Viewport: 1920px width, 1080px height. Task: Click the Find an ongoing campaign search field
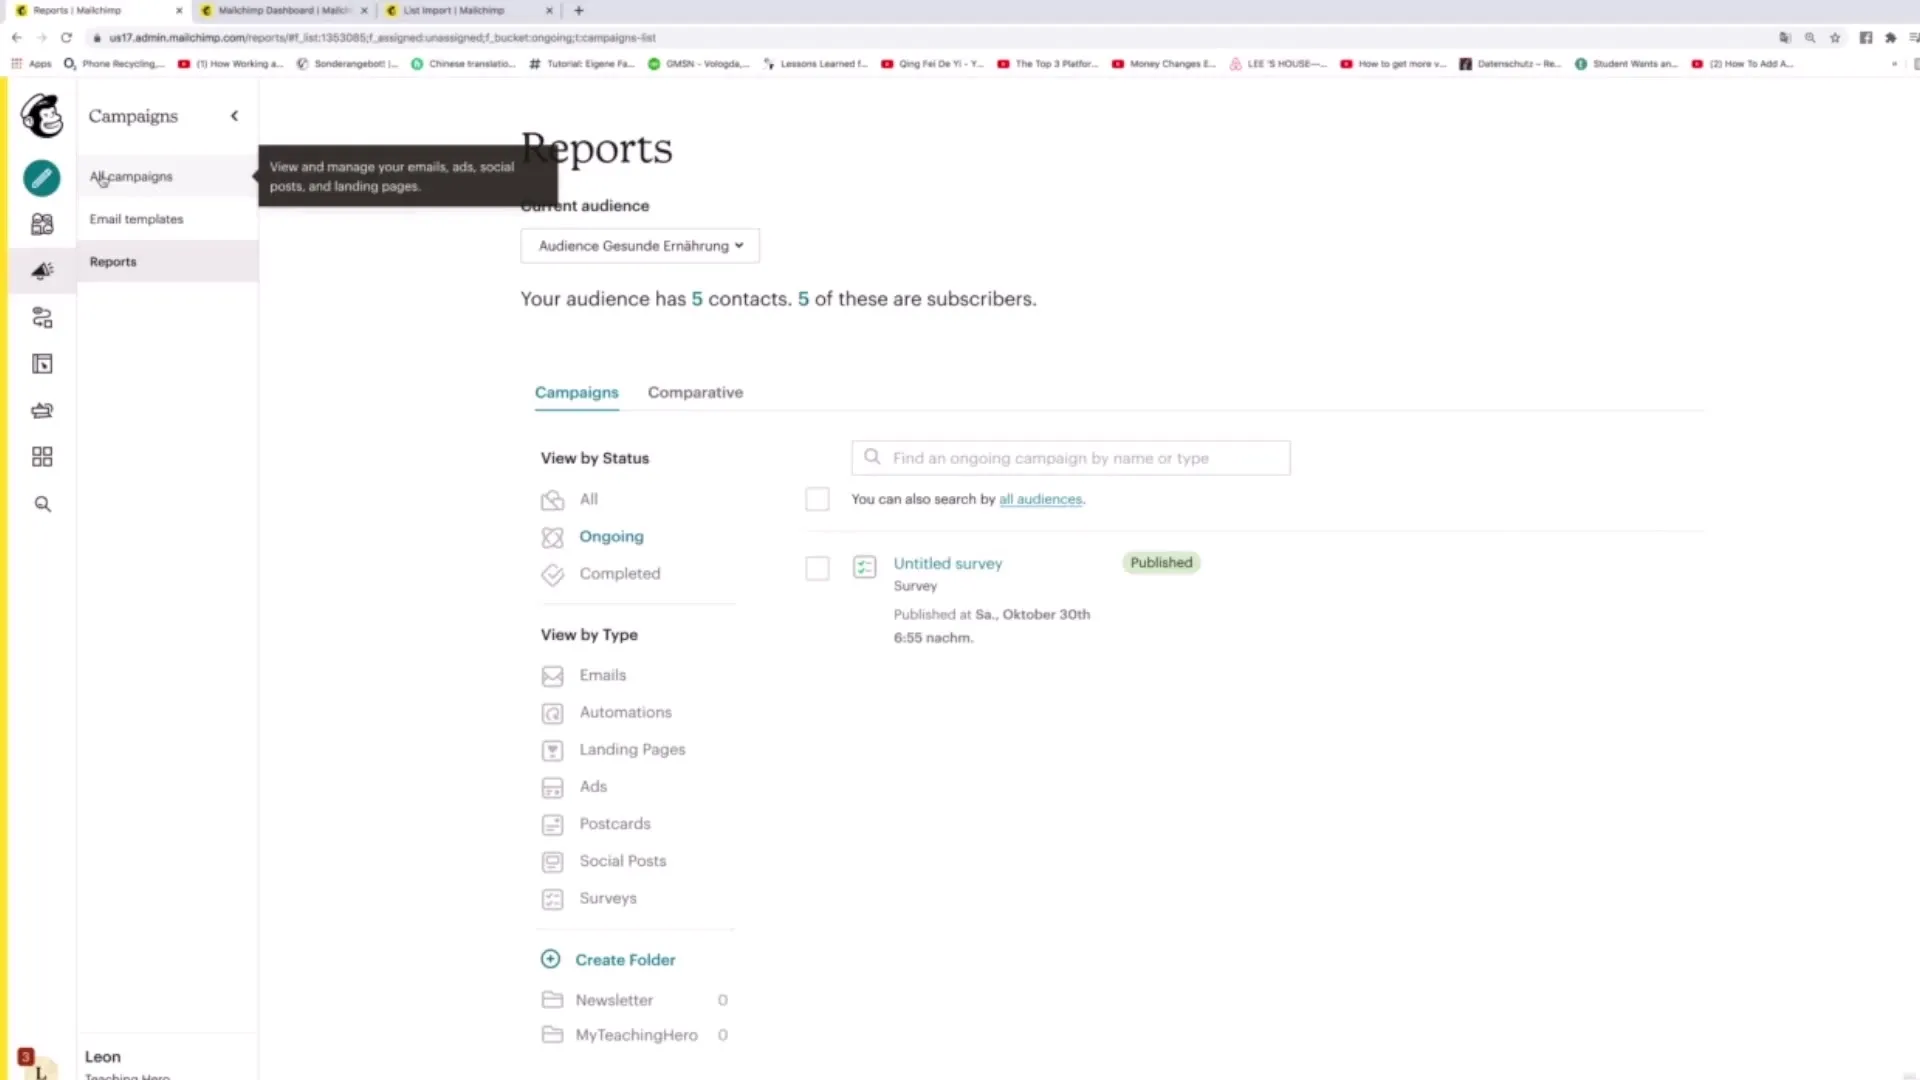click(x=1071, y=458)
